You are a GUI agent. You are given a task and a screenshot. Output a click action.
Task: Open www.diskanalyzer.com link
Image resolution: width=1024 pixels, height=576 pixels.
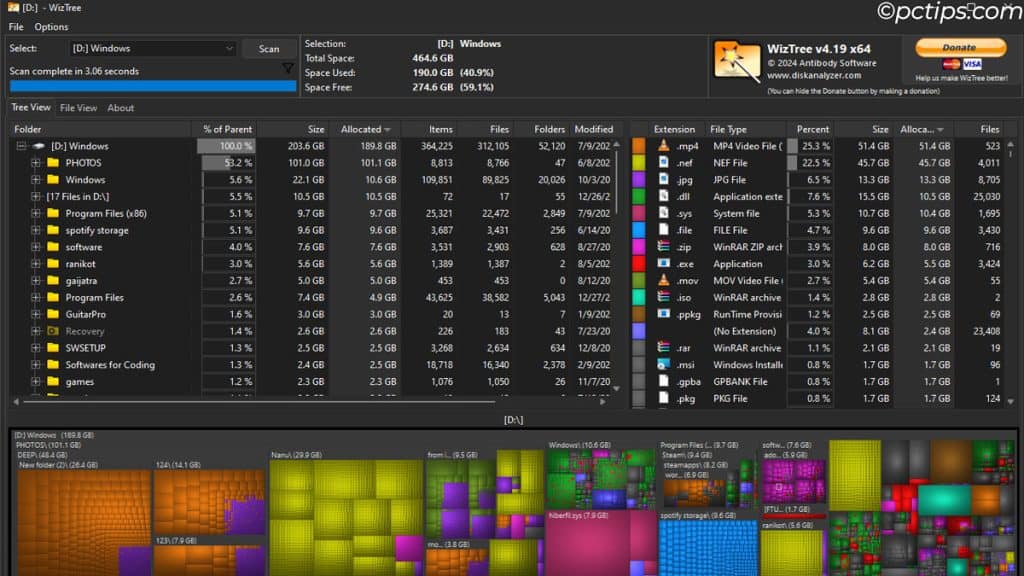[814, 75]
